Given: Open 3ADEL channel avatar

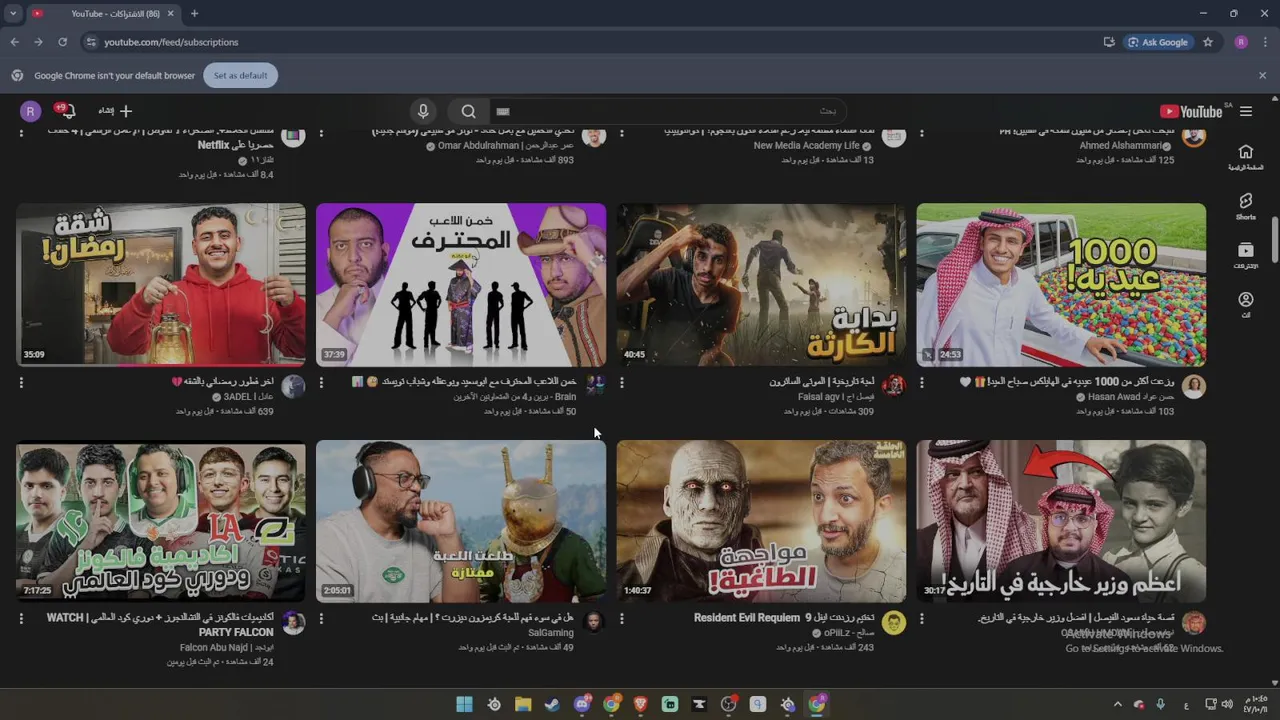Looking at the screenshot, I should point(293,387).
